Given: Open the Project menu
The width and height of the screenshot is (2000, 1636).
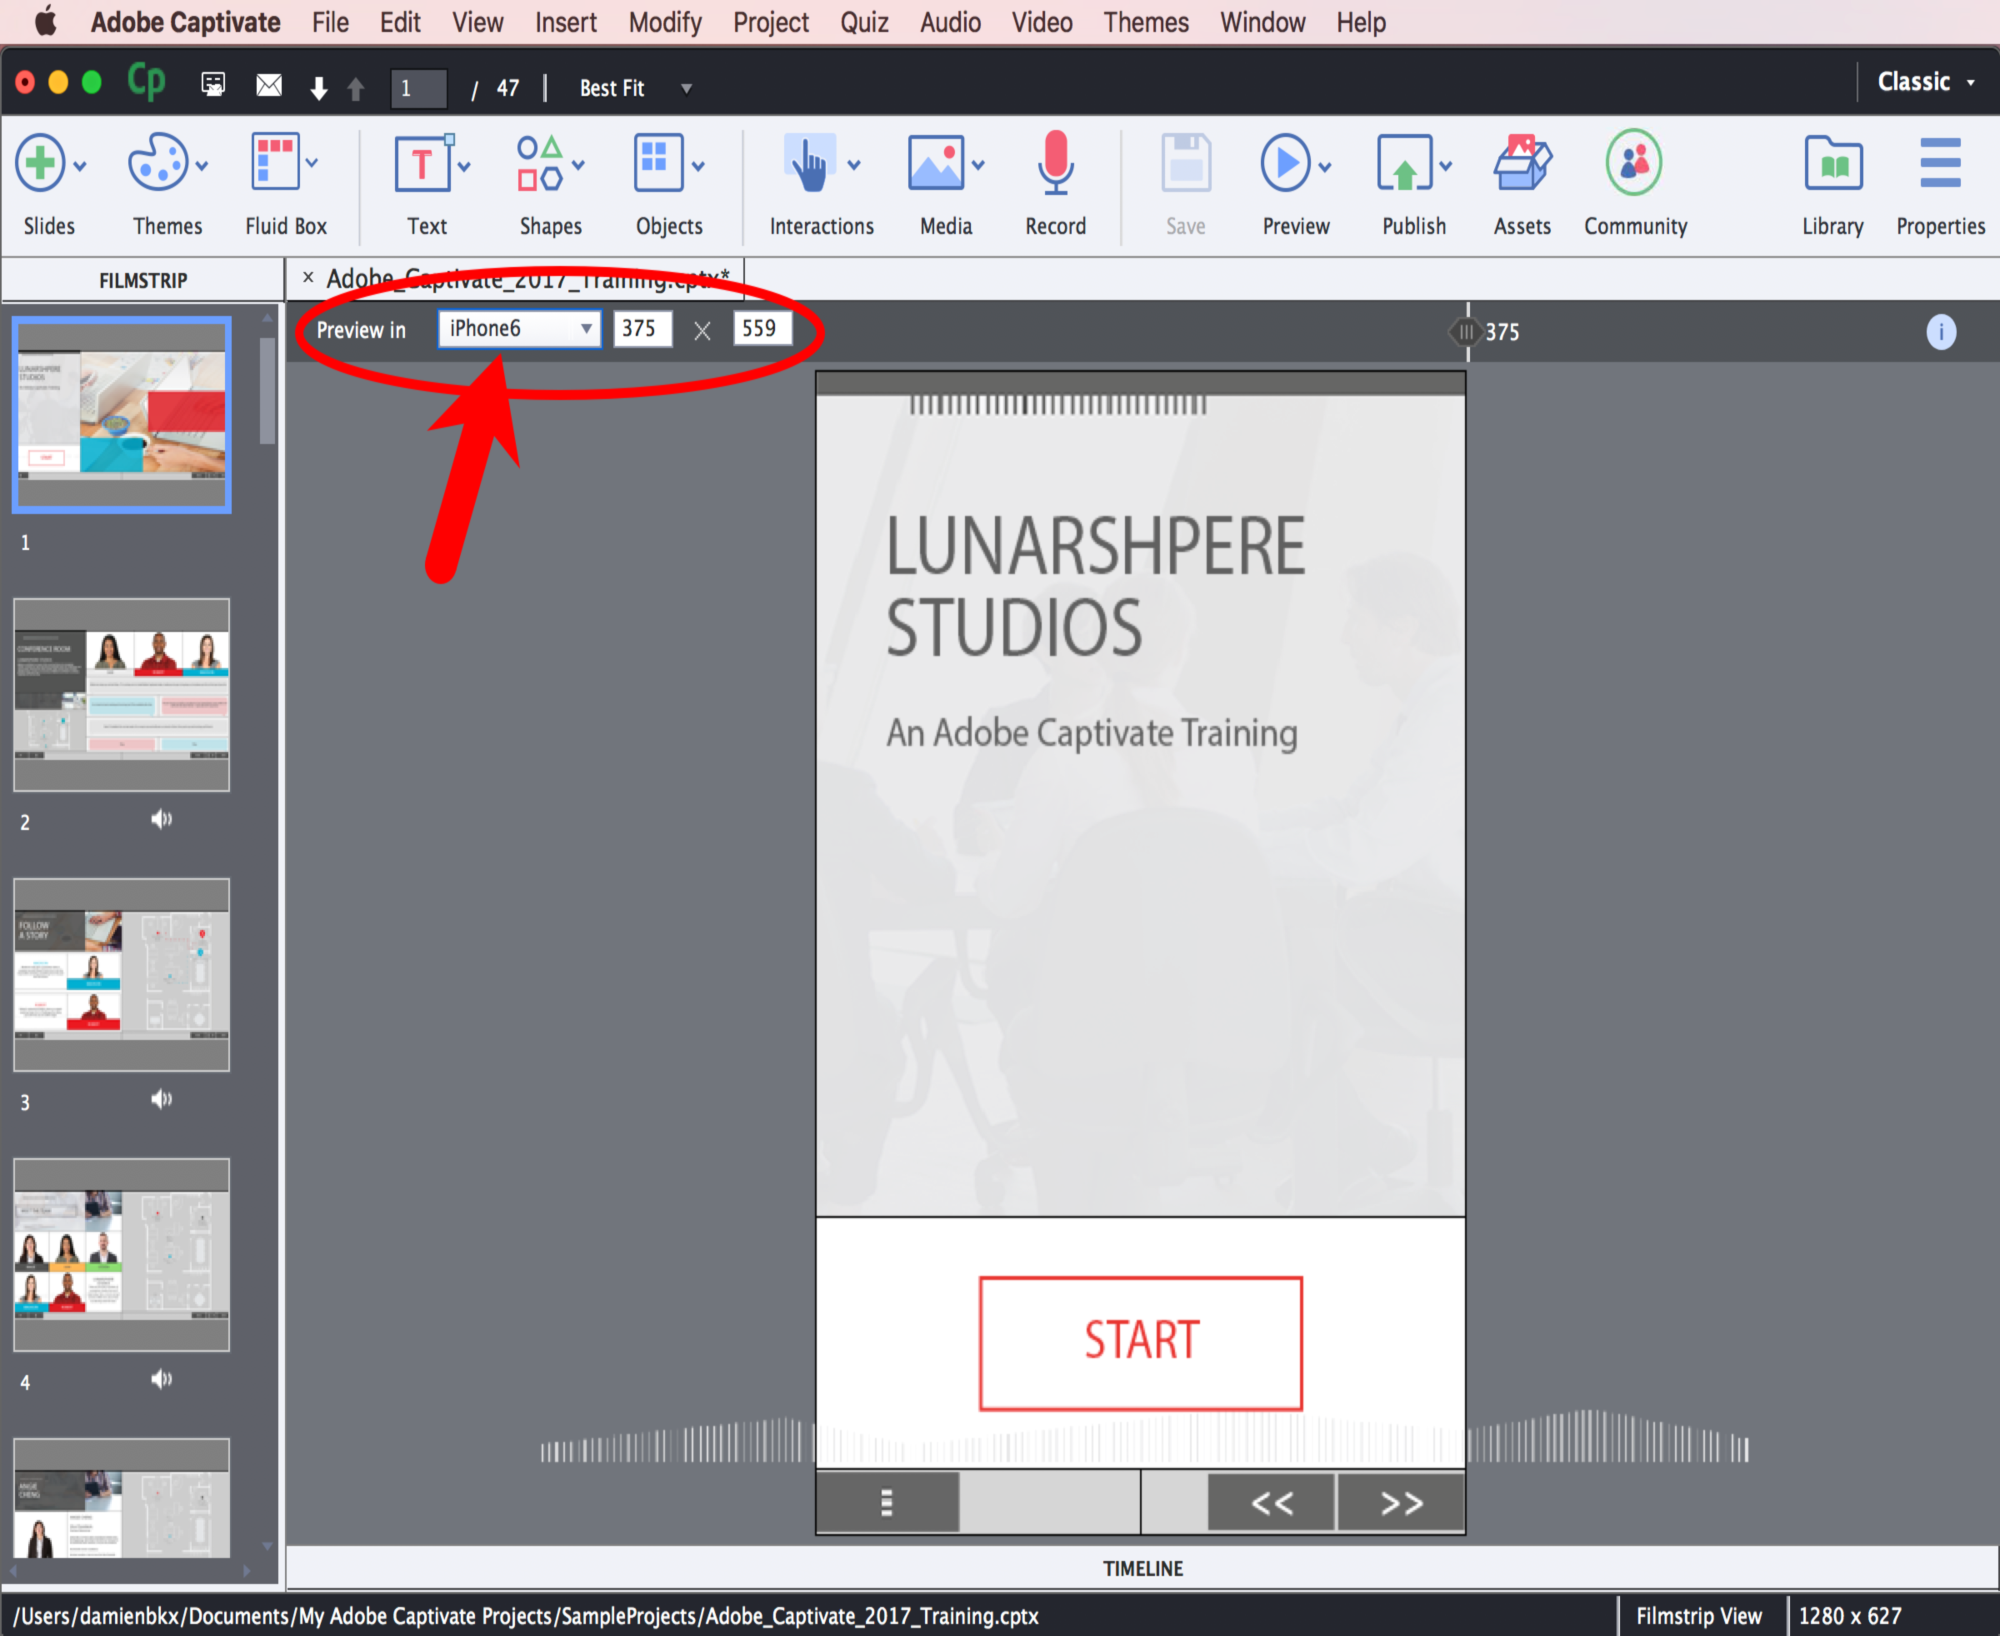Looking at the screenshot, I should pyautogui.click(x=770, y=22).
